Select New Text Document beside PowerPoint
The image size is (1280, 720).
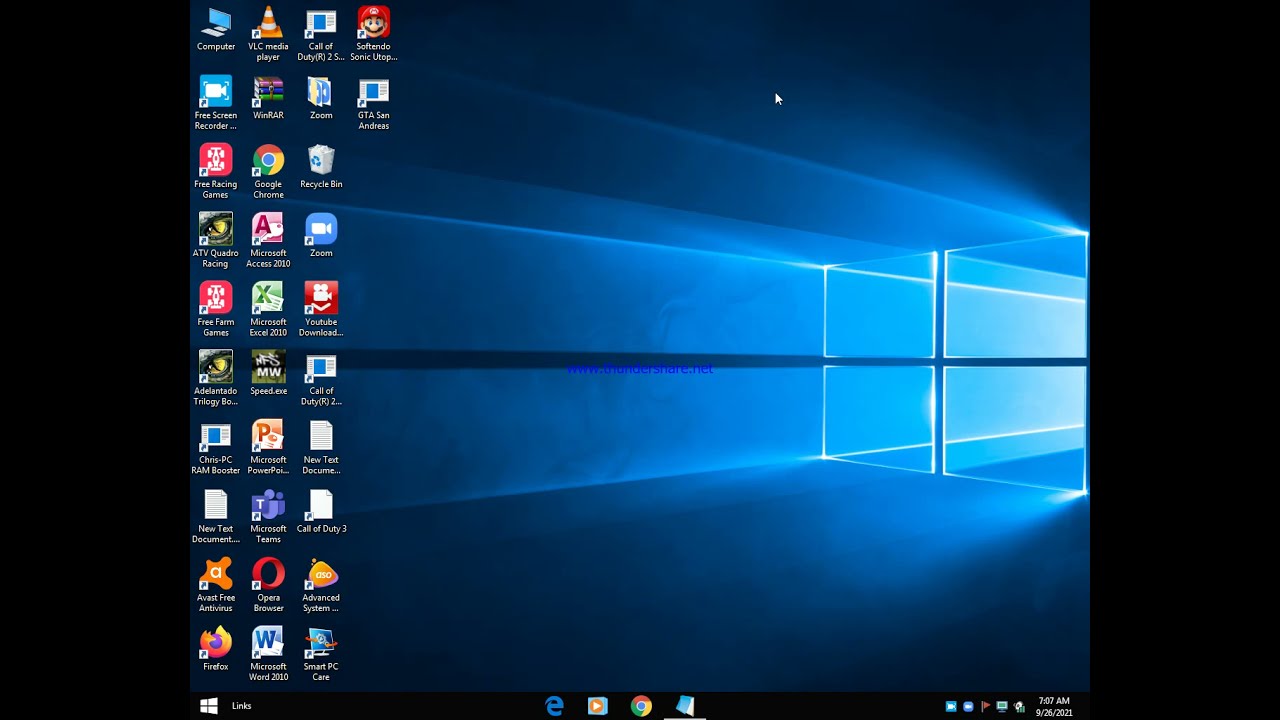321,448
